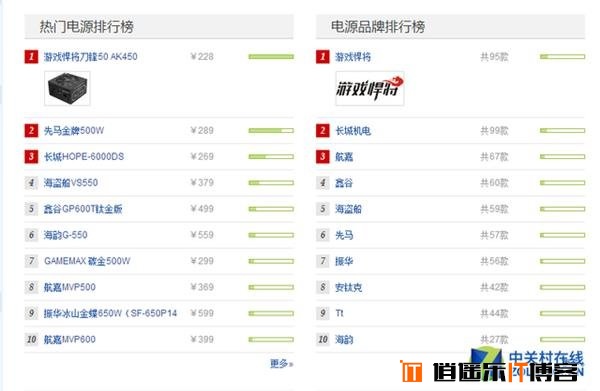Open the 先马金牌500W link

tap(74, 130)
